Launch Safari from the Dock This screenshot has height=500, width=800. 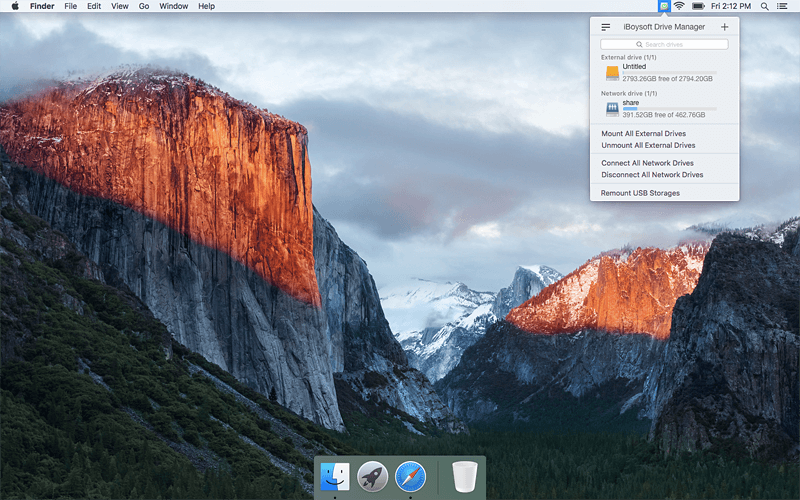(410, 476)
